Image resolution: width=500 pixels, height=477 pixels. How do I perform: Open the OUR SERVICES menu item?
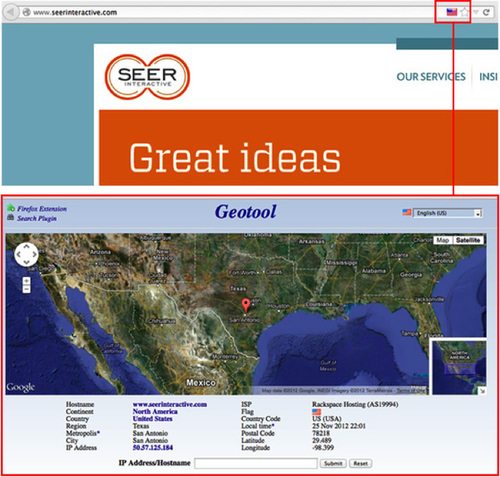click(431, 77)
